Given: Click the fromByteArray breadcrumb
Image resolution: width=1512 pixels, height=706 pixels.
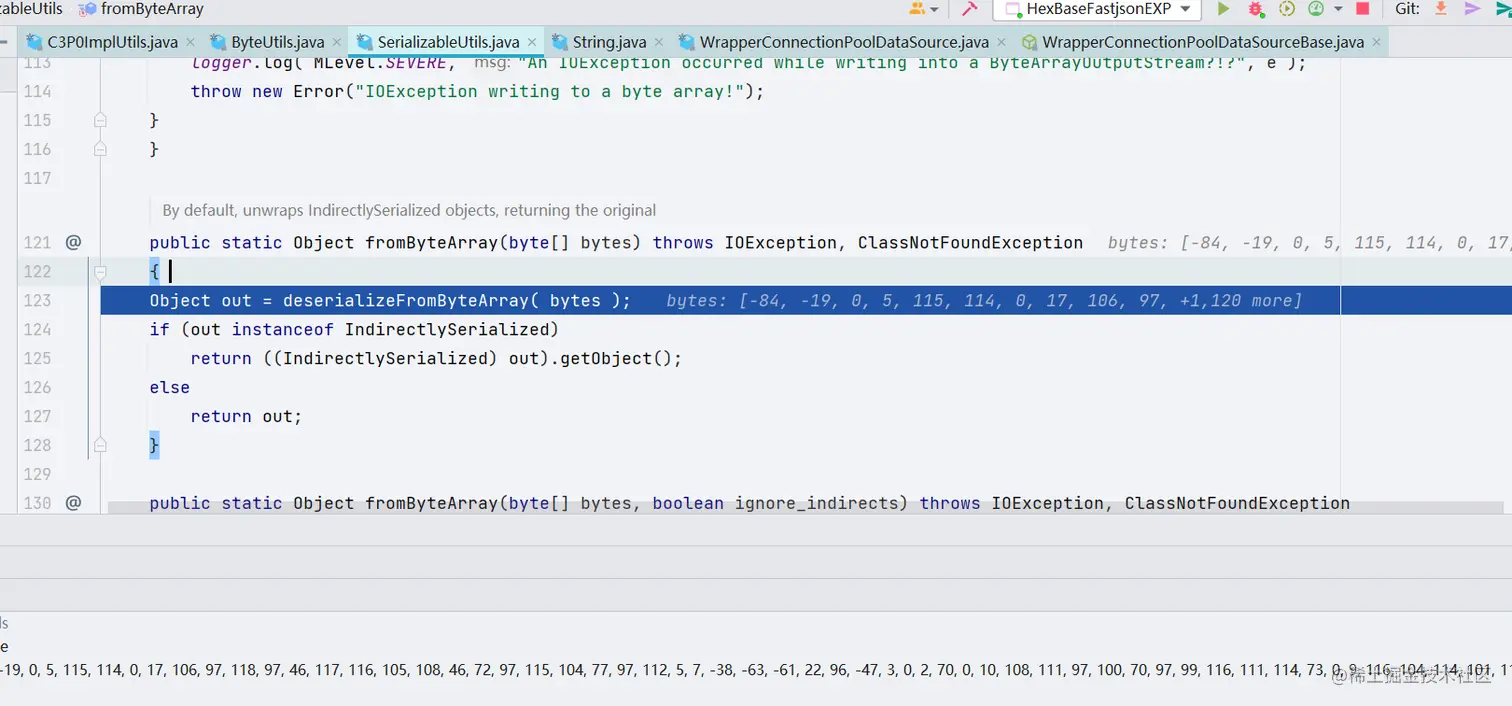Looking at the screenshot, I should point(141,9).
